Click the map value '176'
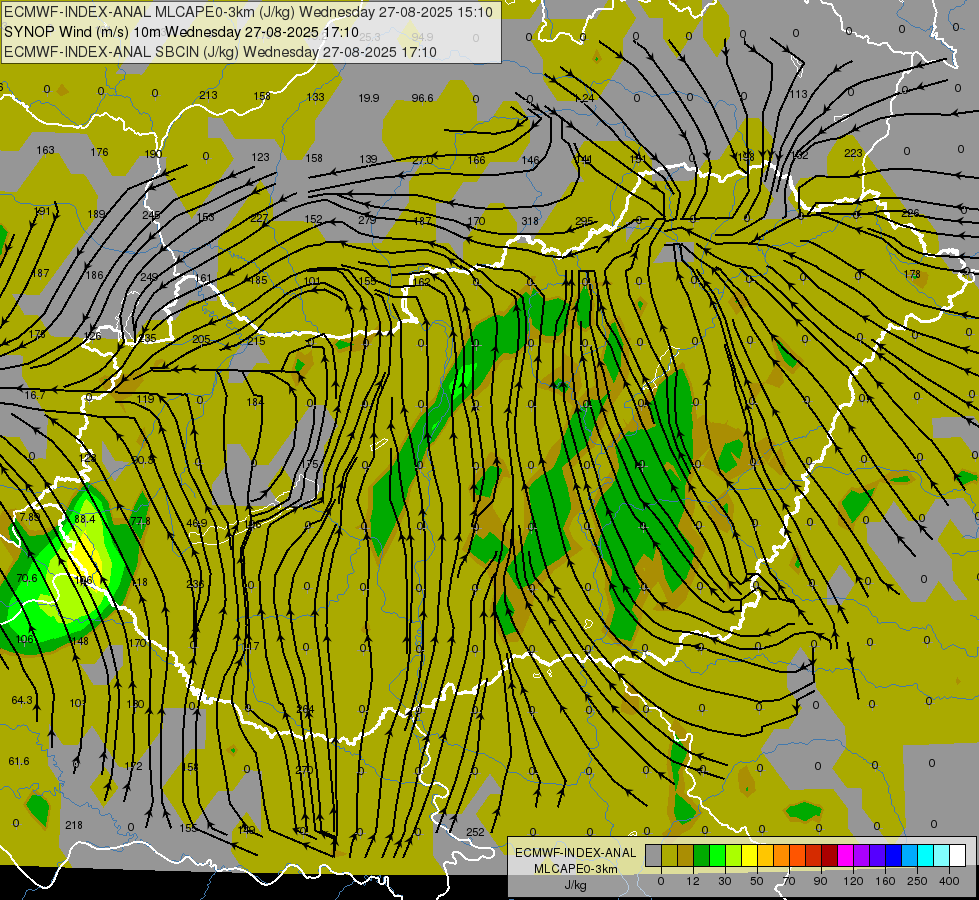Image resolution: width=979 pixels, height=900 pixels. (99, 152)
